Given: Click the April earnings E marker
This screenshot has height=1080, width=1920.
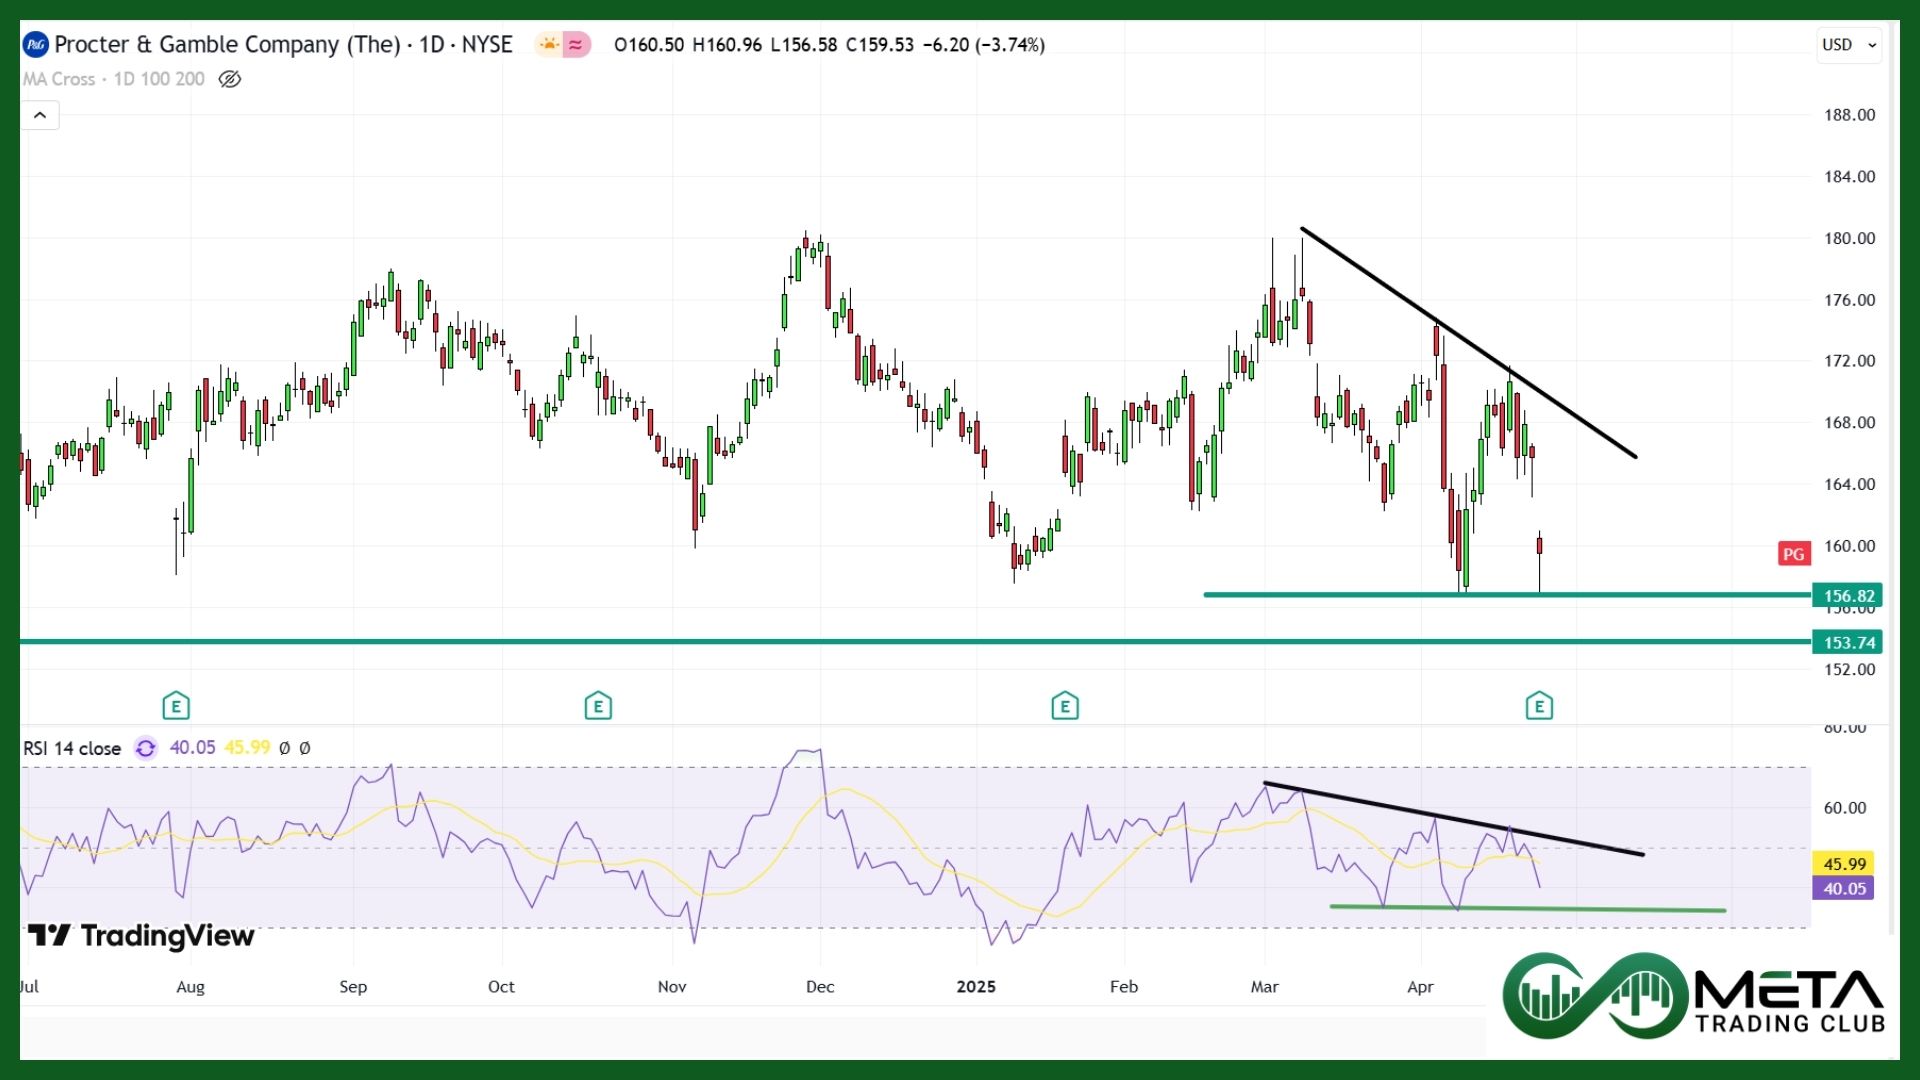Looking at the screenshot, I should tap(1539, 706).
